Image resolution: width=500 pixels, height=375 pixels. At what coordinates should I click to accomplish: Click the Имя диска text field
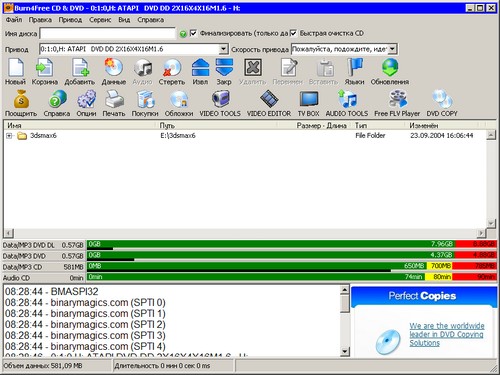[107, 33]
